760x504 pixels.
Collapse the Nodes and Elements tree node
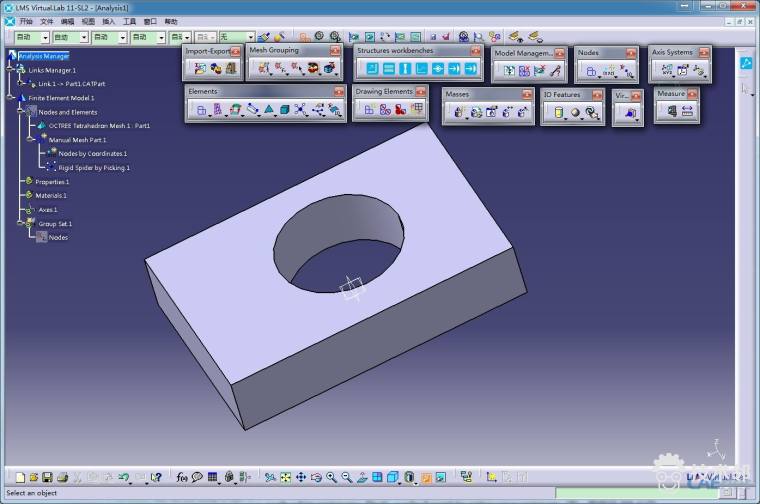(x=22, y=112)
